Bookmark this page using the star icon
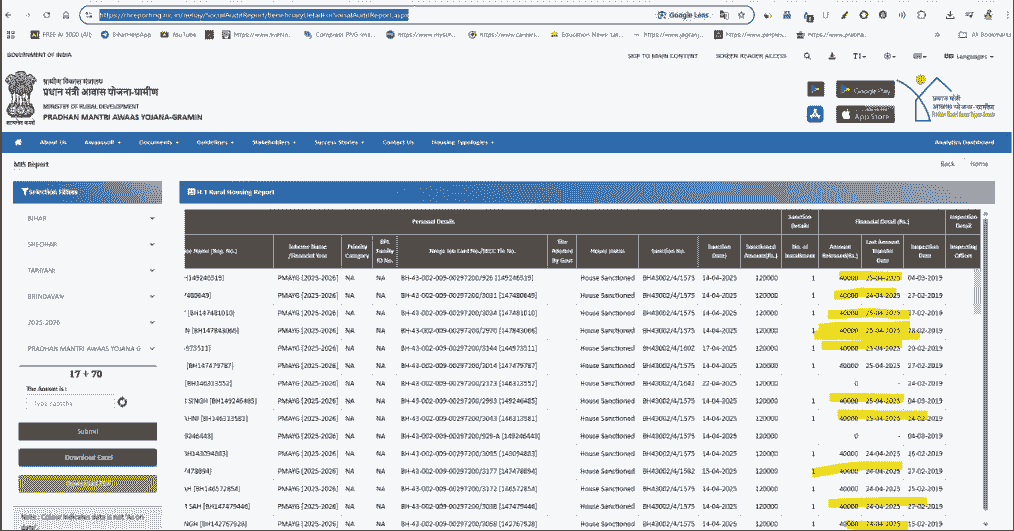Image resolution: width=1014 pixels, height=531 pixels. click(x=741, y=16)
